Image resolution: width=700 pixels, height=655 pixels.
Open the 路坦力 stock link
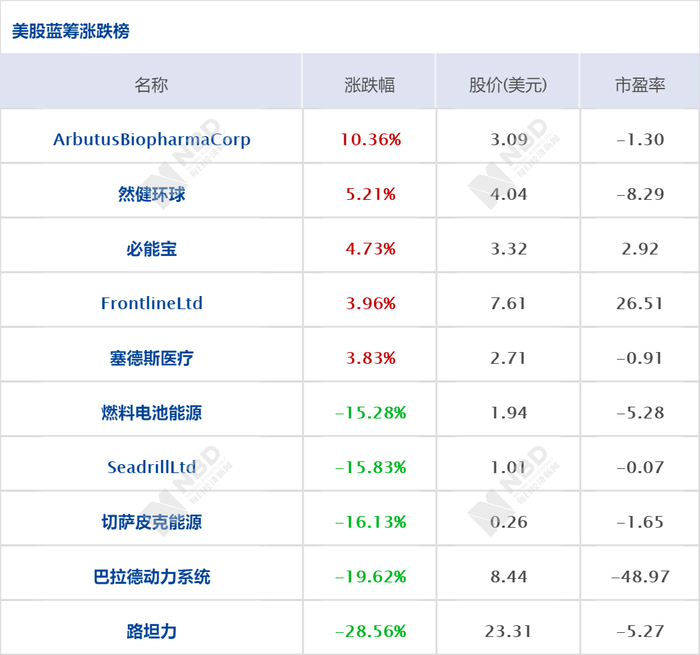coord(152,631)
